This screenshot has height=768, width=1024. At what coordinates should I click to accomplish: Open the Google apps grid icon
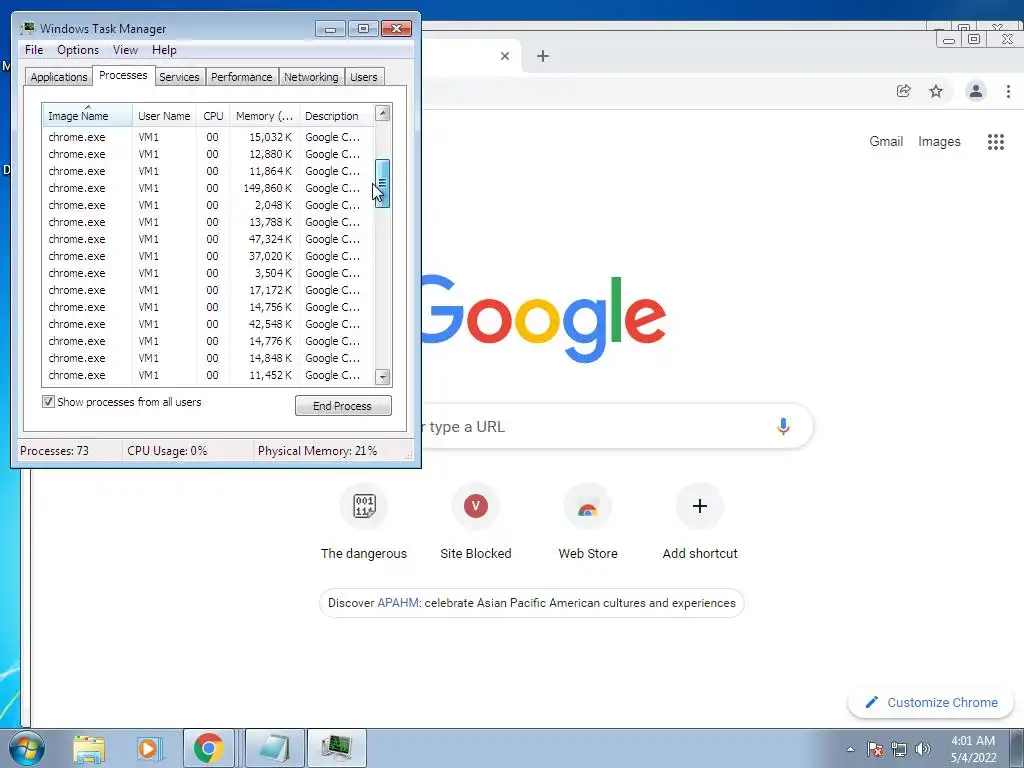tap(995, 142)
